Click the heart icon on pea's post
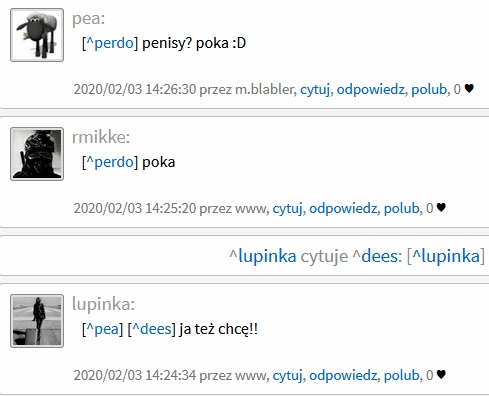Image resolution: width=489 pixels, height=396 pixels. click(x=469, y=89)
